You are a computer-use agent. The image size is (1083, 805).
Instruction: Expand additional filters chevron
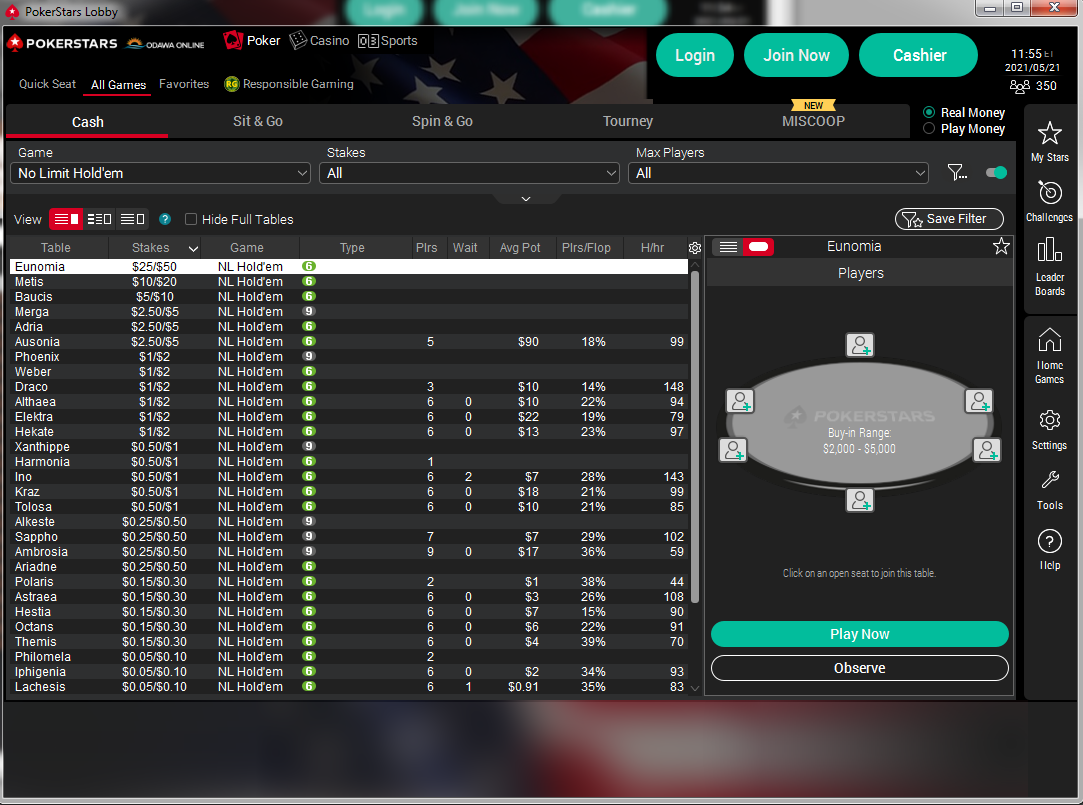click(x=526, y=199)
